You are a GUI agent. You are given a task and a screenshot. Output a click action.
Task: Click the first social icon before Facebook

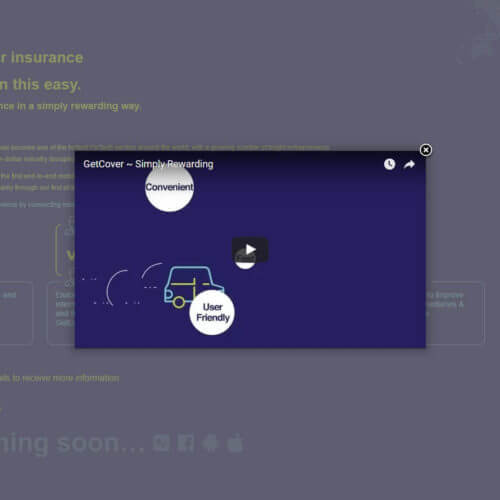point(161,443)
